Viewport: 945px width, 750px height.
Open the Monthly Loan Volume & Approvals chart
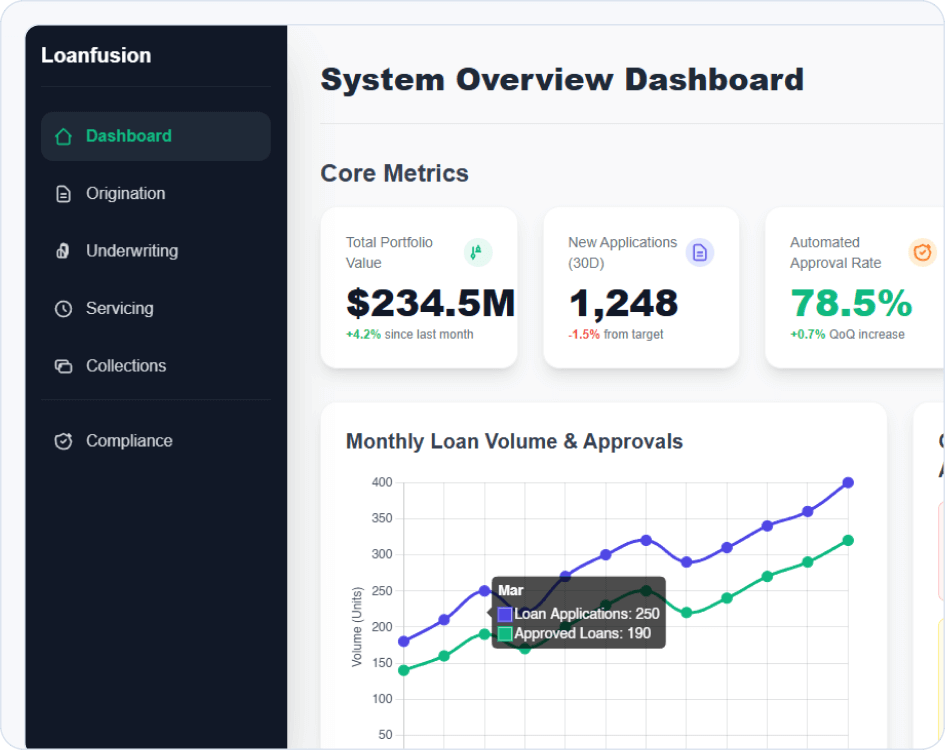click(514, 441)
